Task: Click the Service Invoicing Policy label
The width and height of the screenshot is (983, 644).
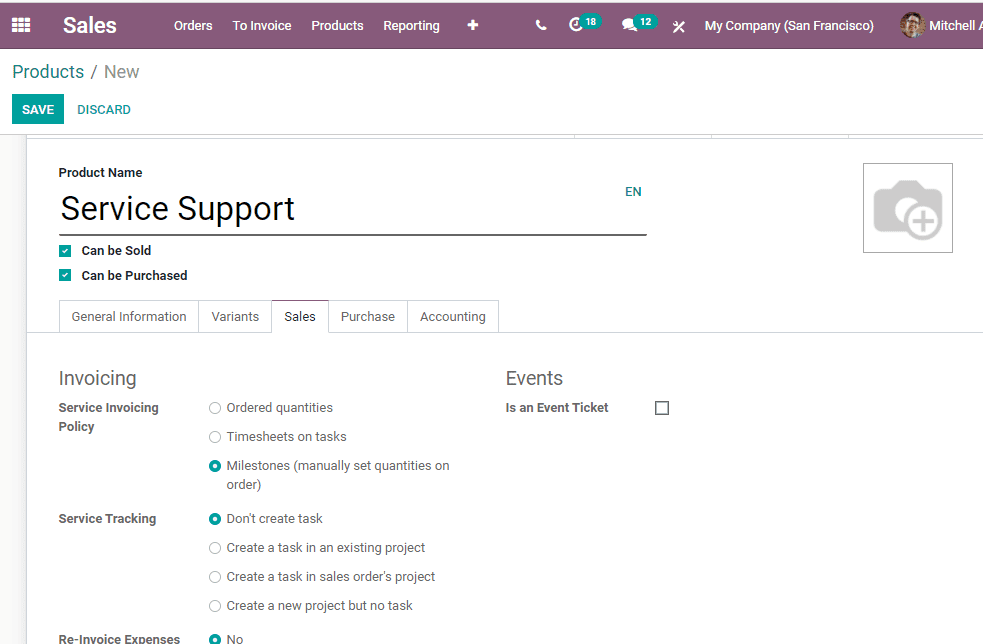Action: [x=108, y=417]
